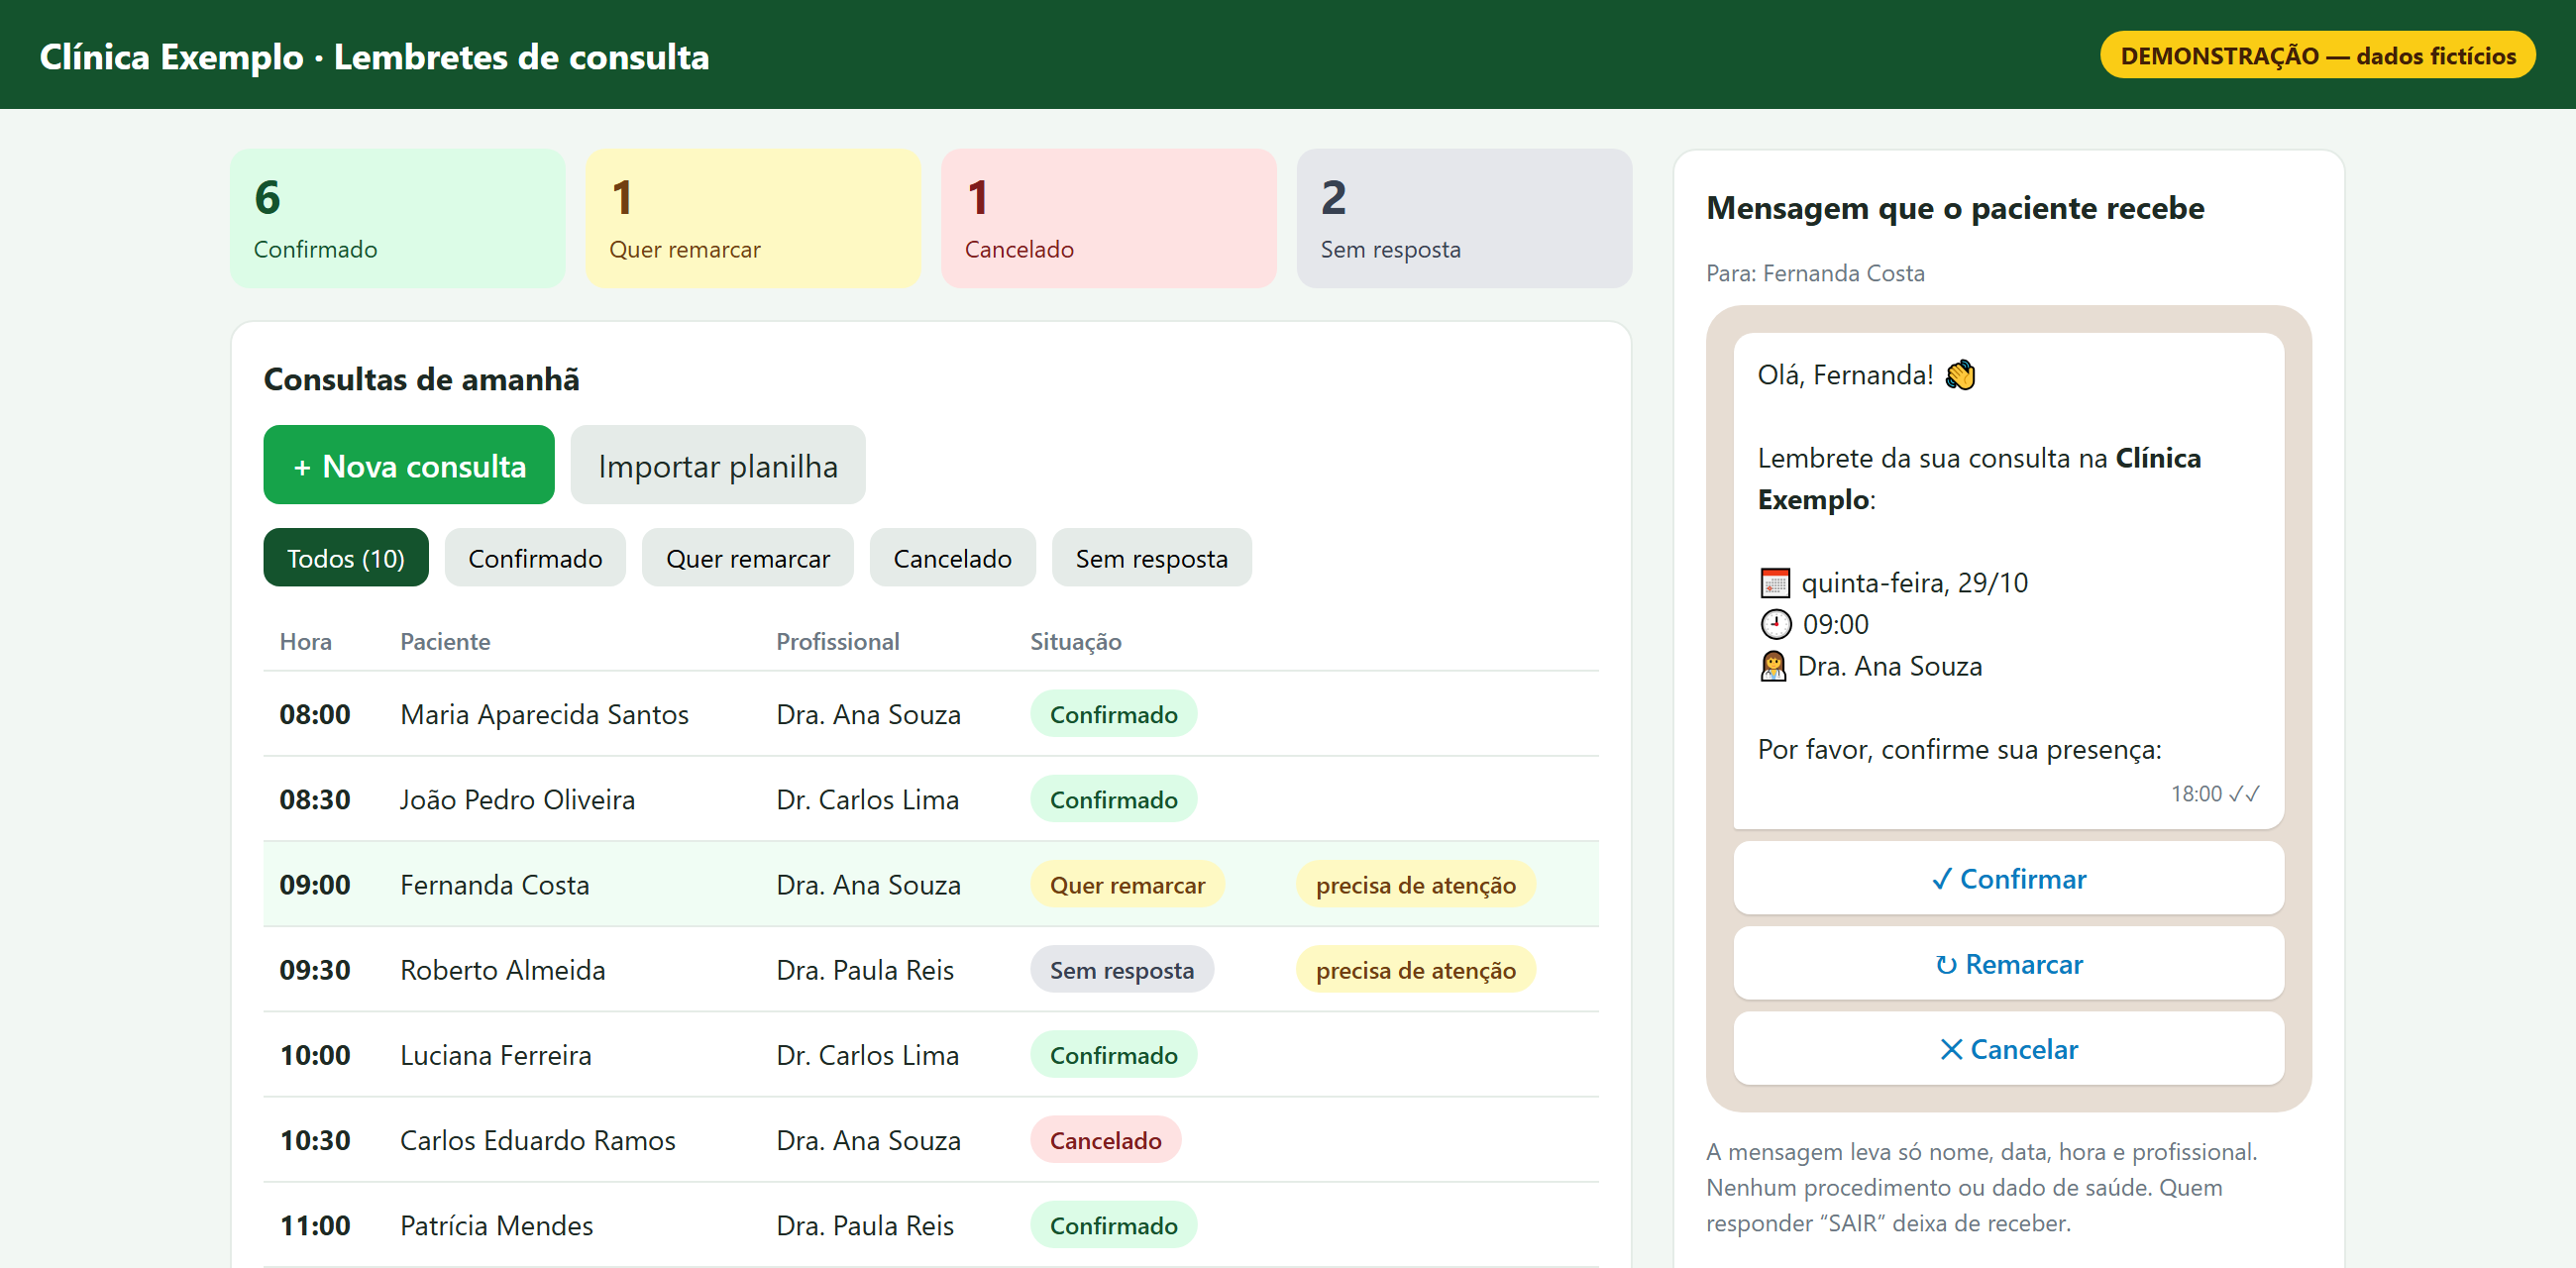
Task: Click Quer remarcar badge for Fernanda Costa
Action: click(x=1127, y=884)
